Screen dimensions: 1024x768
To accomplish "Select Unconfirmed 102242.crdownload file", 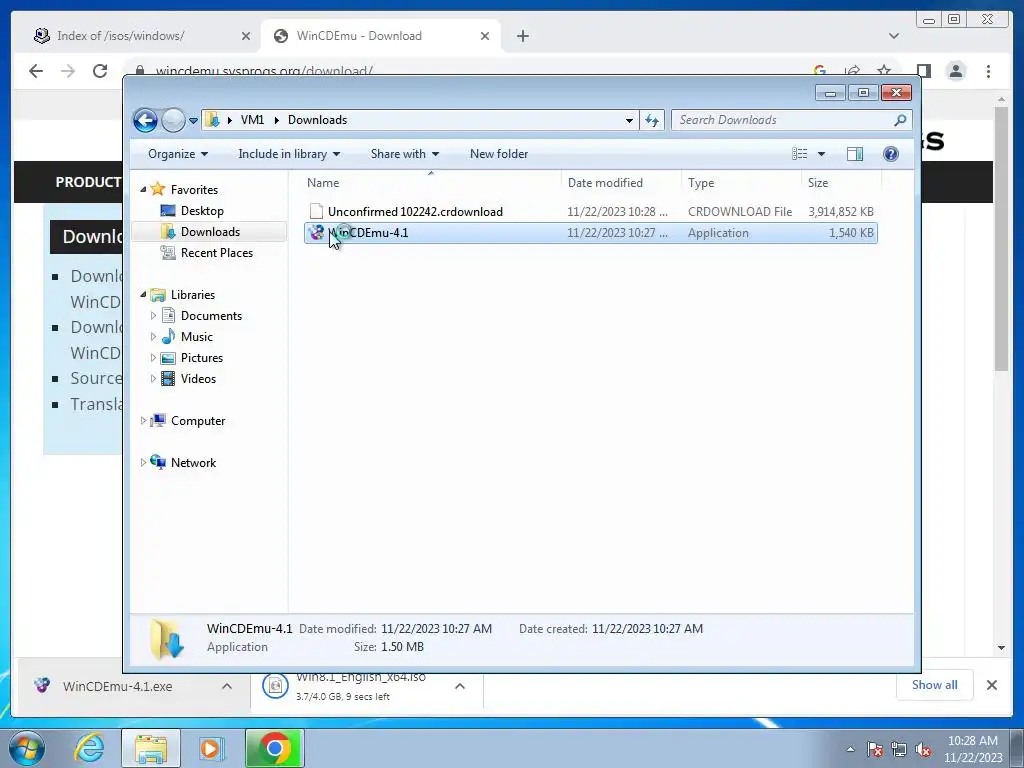I will [590, 212].
